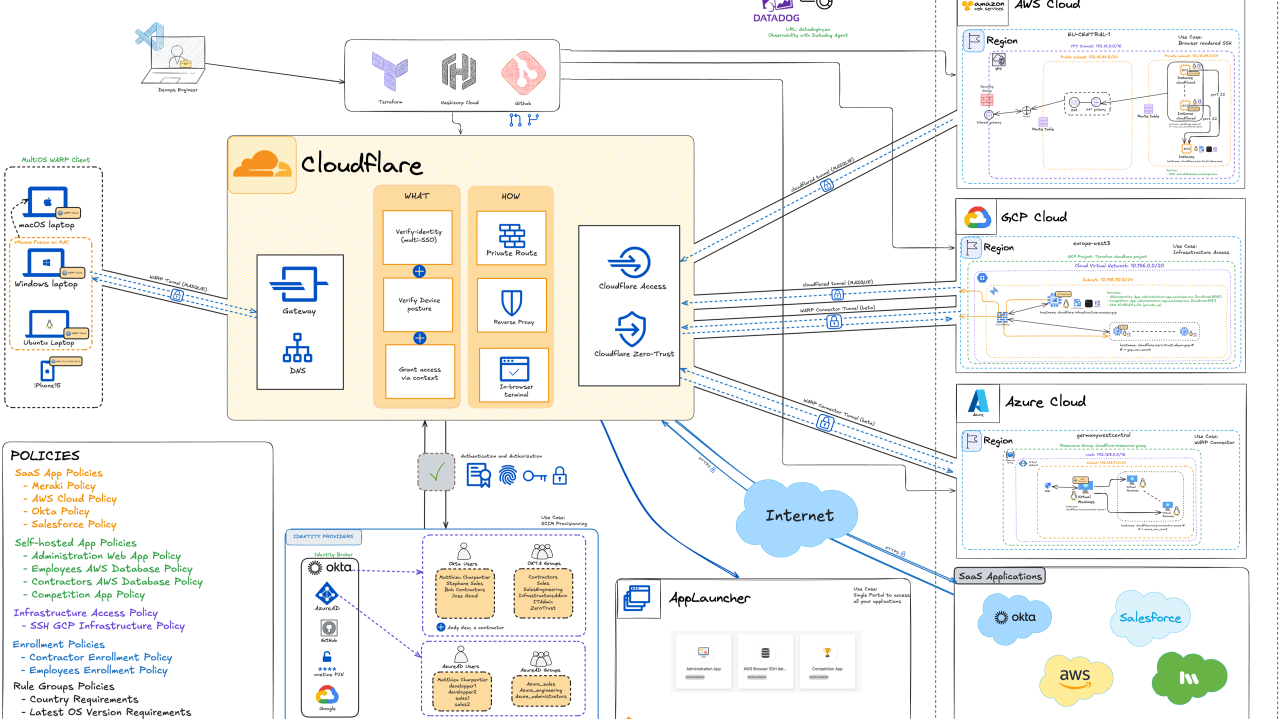This screenshot has width=1280, height=719.
Task: Click the 'Salesforce Policy' text
Action: [x=73, y=524]
